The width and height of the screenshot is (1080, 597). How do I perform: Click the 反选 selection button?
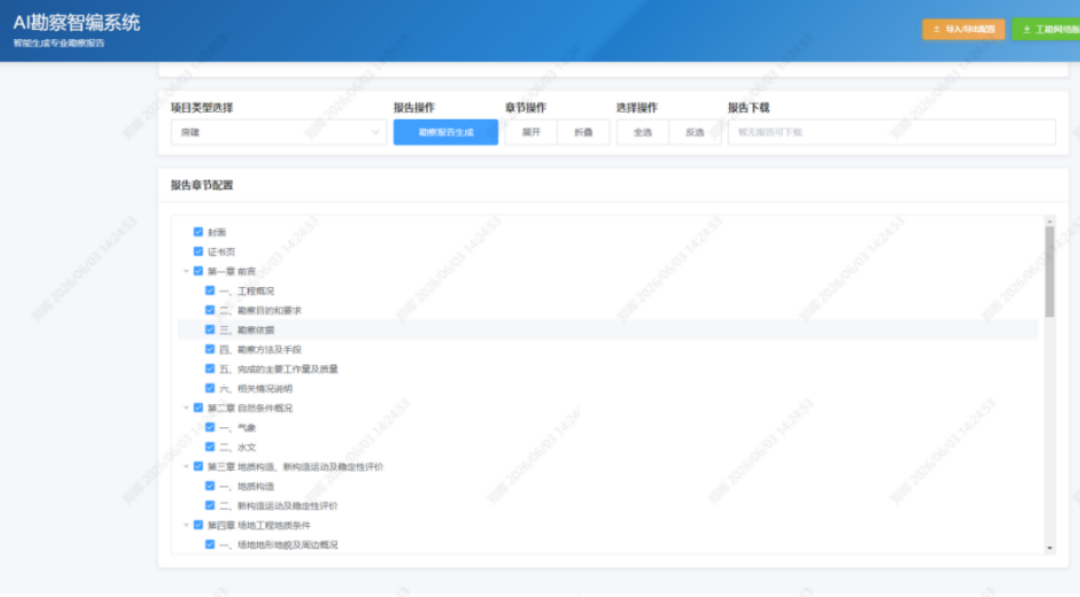[695, 132]
